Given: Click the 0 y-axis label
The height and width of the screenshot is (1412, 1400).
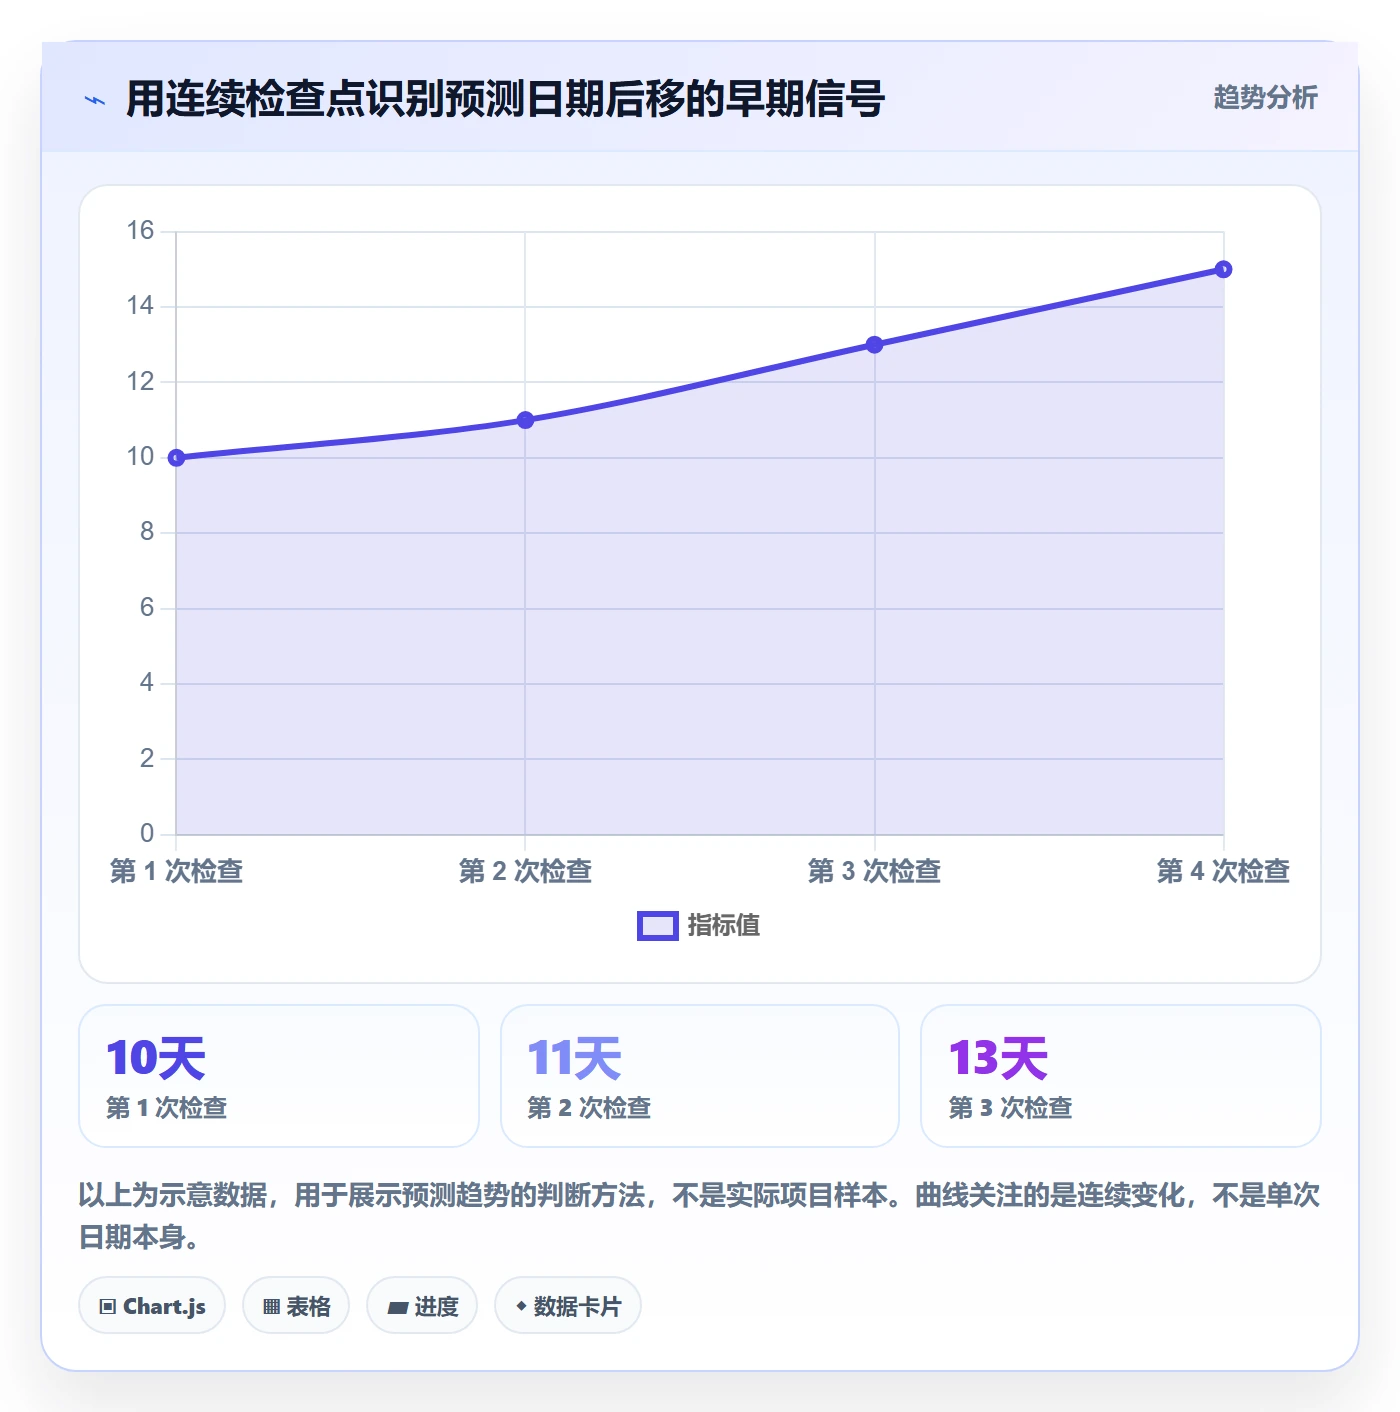Looking at the screenshot, I should click(147, 833).
